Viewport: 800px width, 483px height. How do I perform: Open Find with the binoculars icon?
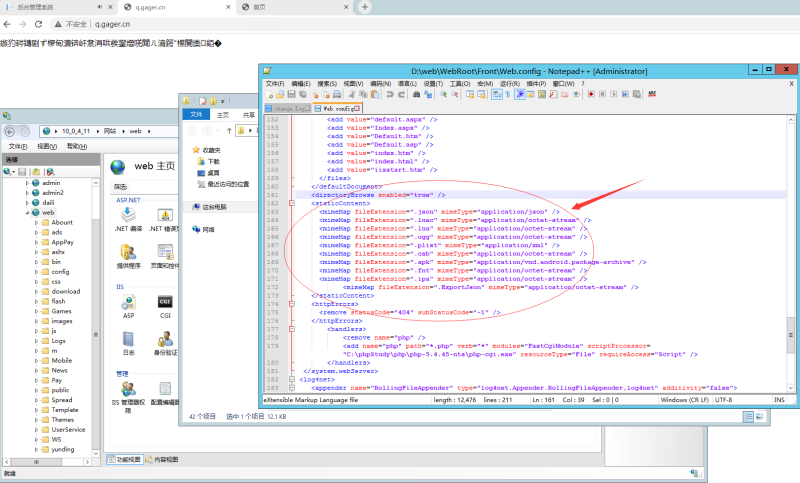416,94
